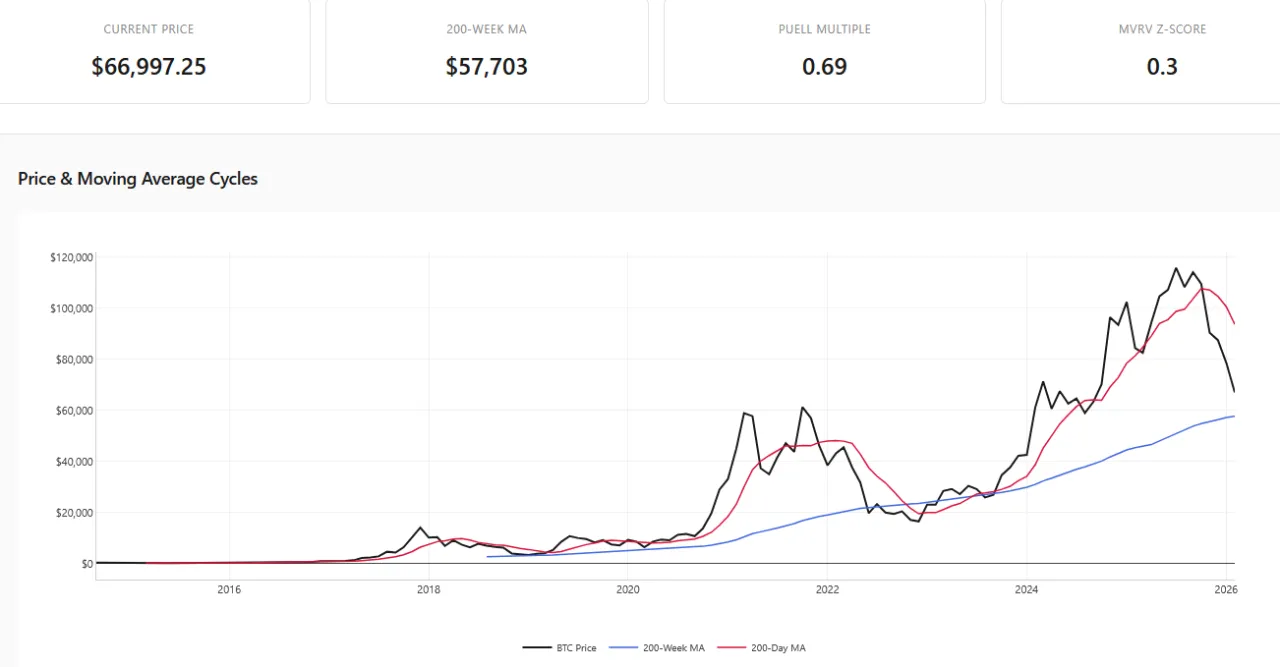The image size is (1280, 667).
Task: Click the 2016 x-axis label
Action: click(229, 590)
